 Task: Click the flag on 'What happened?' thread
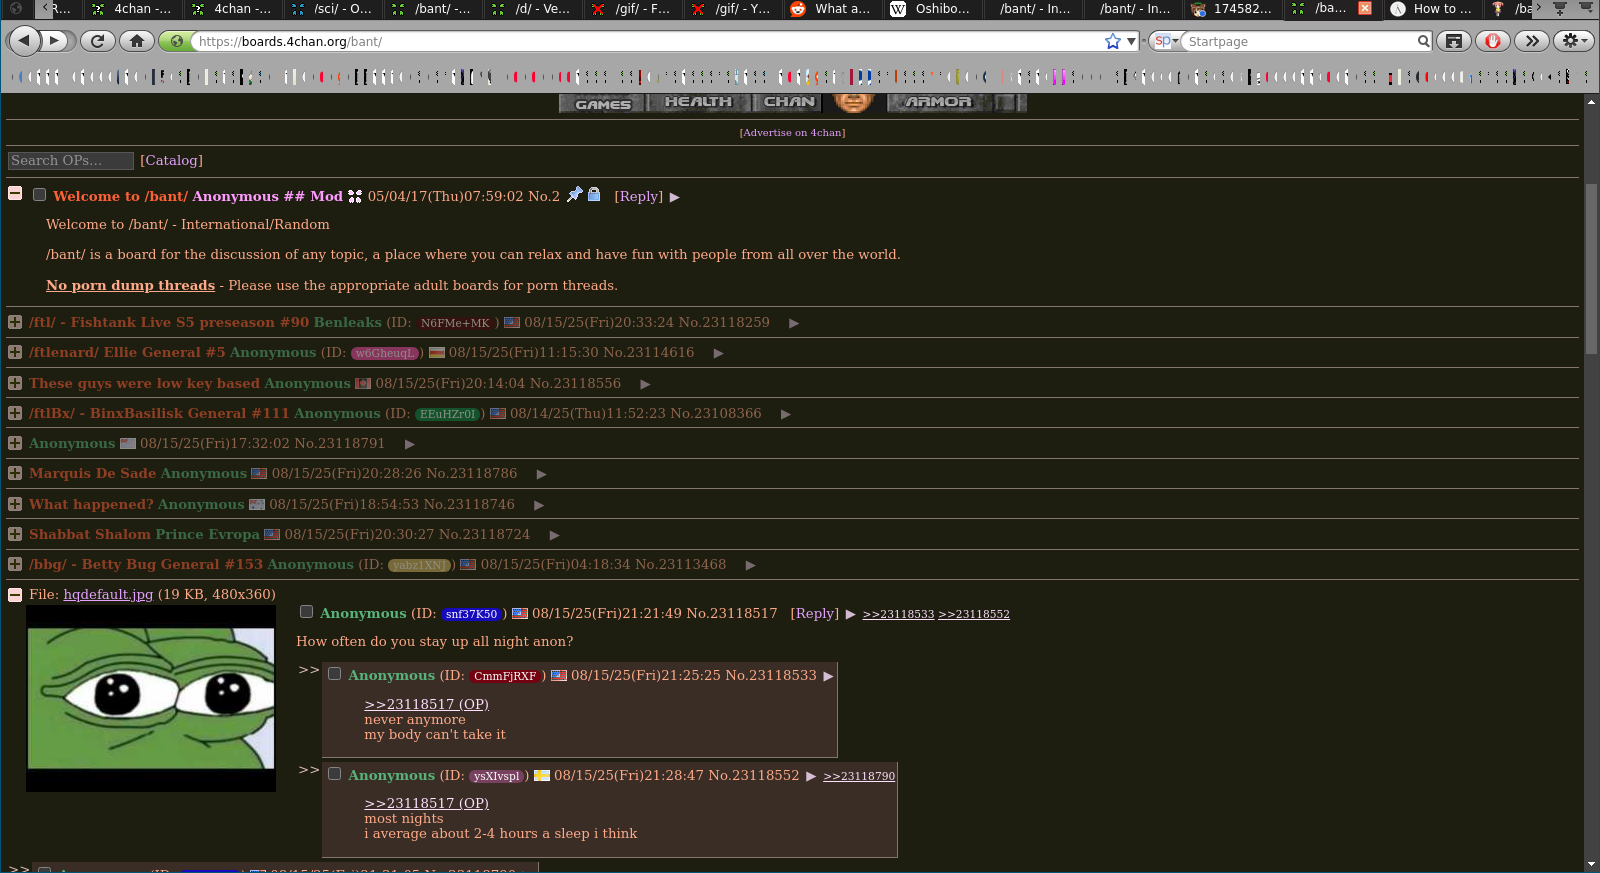[x=257, y=505]
